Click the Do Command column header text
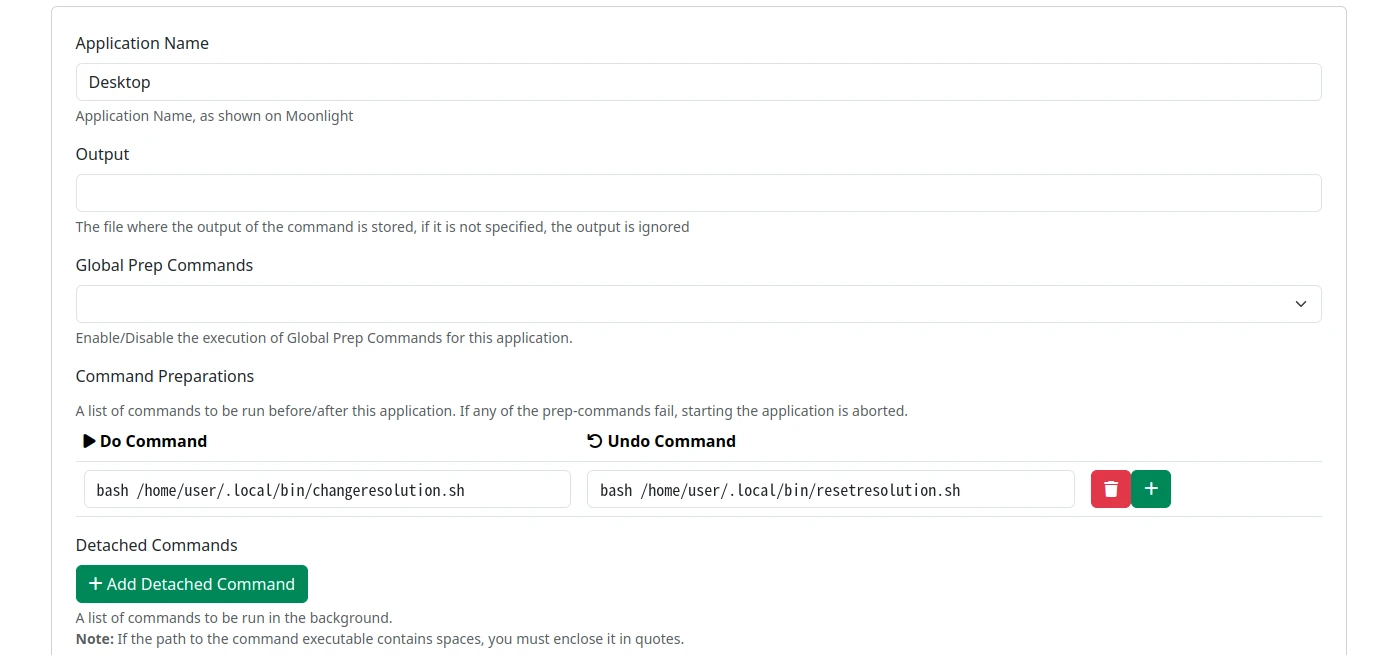 [x=153, y=441]
